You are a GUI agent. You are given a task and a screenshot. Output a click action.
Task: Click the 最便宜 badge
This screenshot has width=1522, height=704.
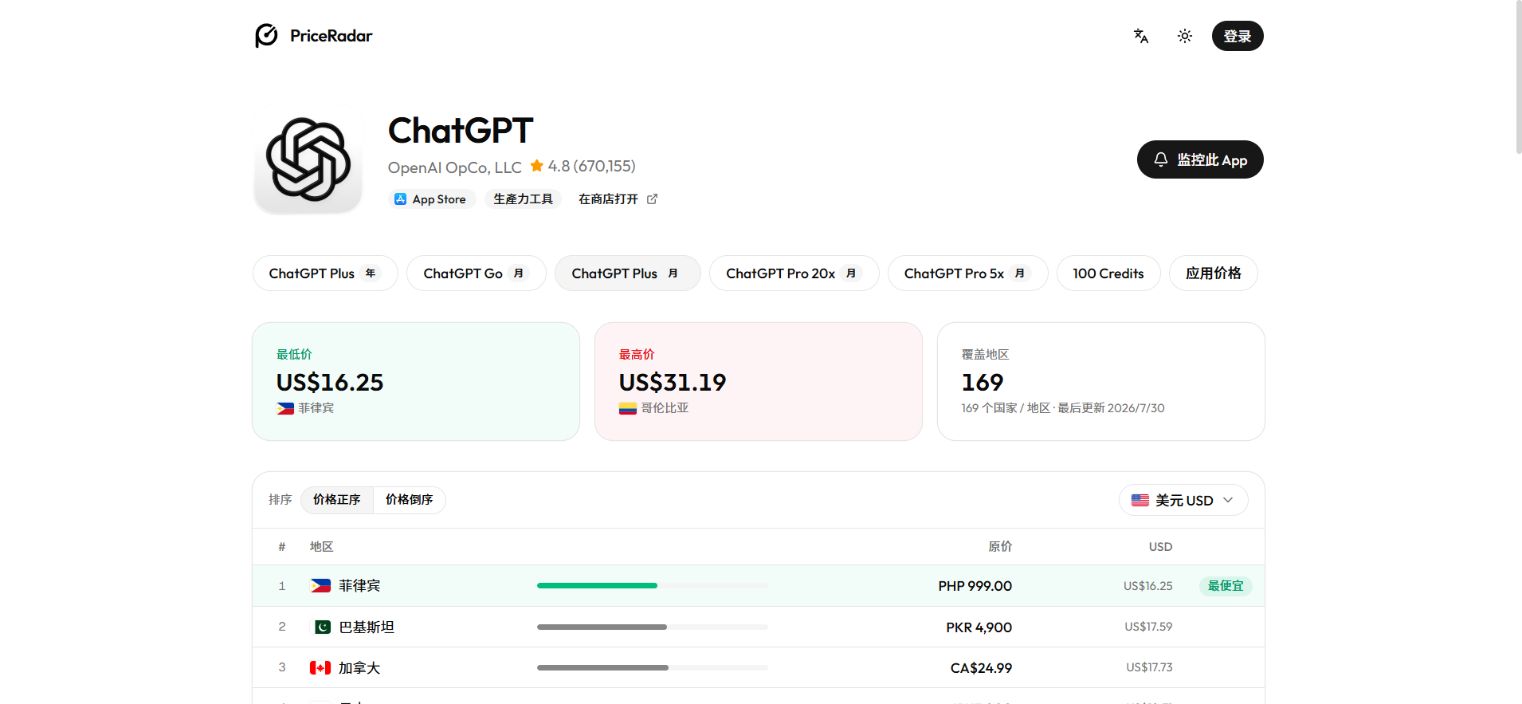(1225, 586)
